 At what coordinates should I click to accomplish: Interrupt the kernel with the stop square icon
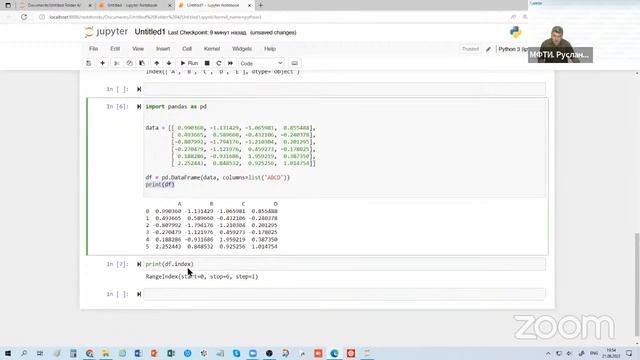pos(207,63)
